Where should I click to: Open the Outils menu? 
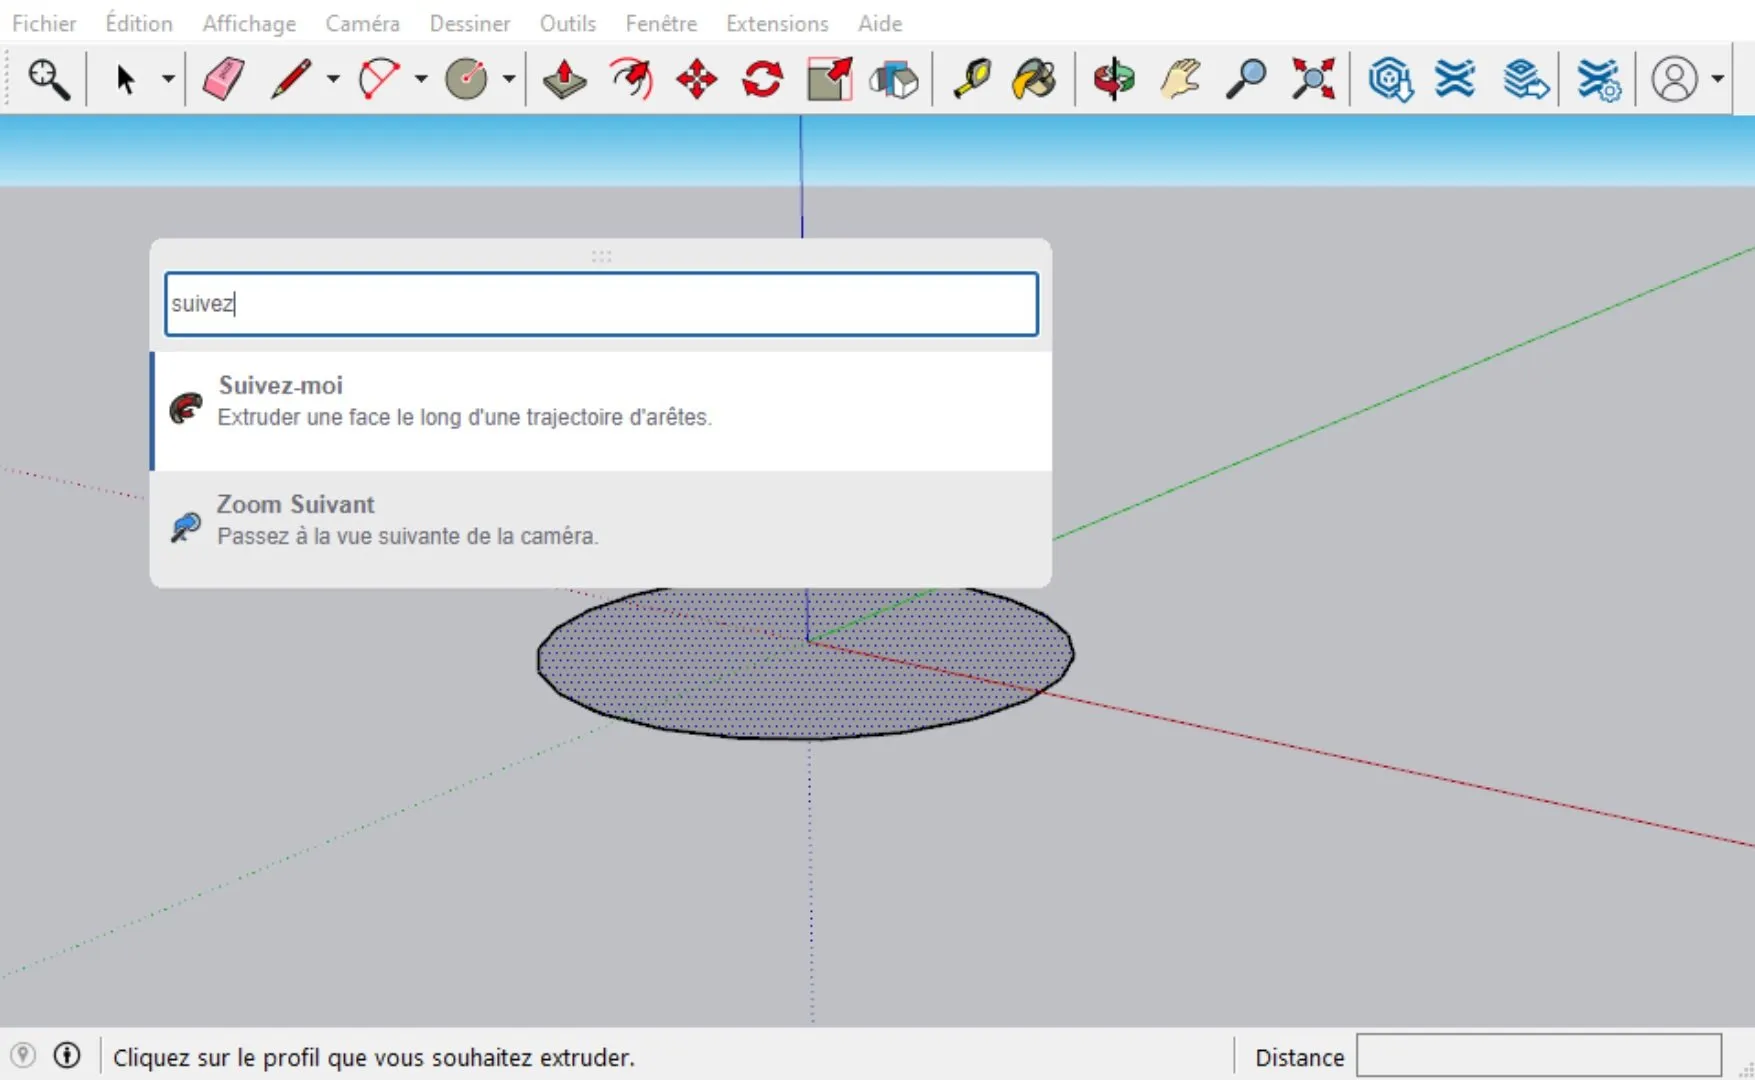pos(568,23)
